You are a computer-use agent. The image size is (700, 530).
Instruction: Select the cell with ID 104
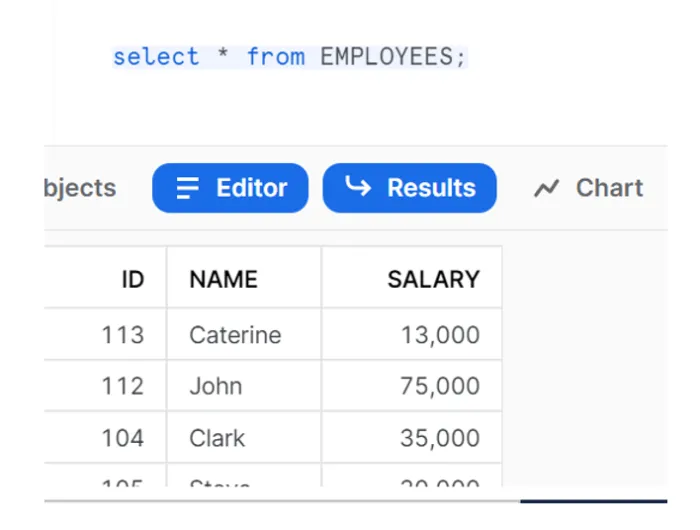point(122,438)
